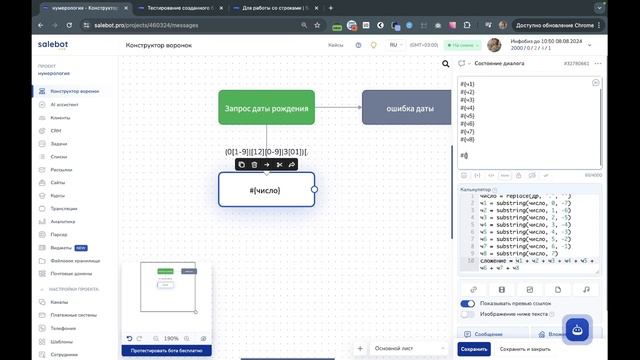
Task: Open the На смене status dropdown
Action: (462, 45)
